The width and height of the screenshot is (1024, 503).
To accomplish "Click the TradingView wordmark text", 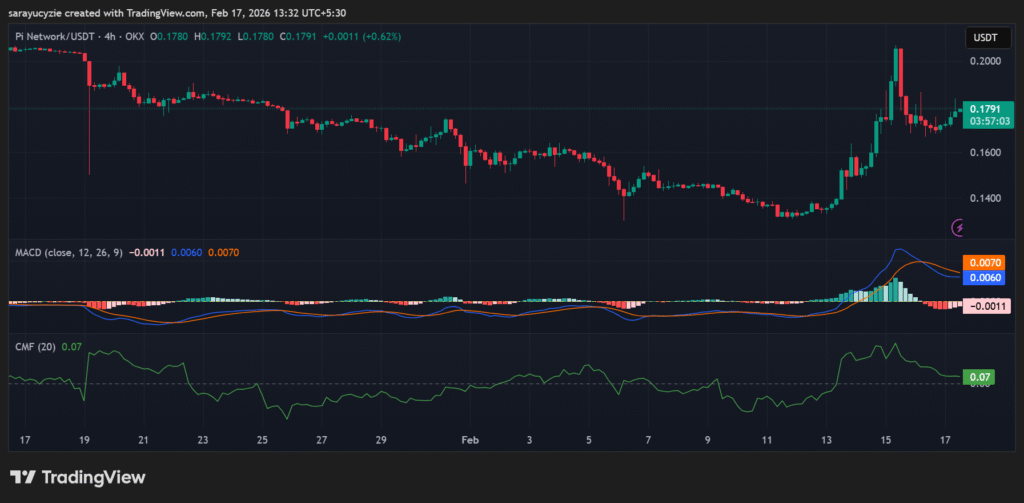I will 93,478.
